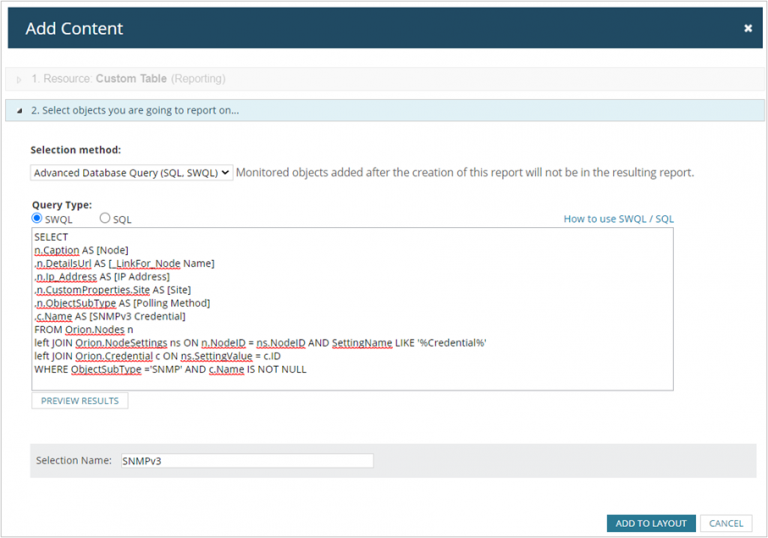This screenshot has width=768, height=538.
Task: Click inside the Selection Name field
Action: click(x=247, y=461)
